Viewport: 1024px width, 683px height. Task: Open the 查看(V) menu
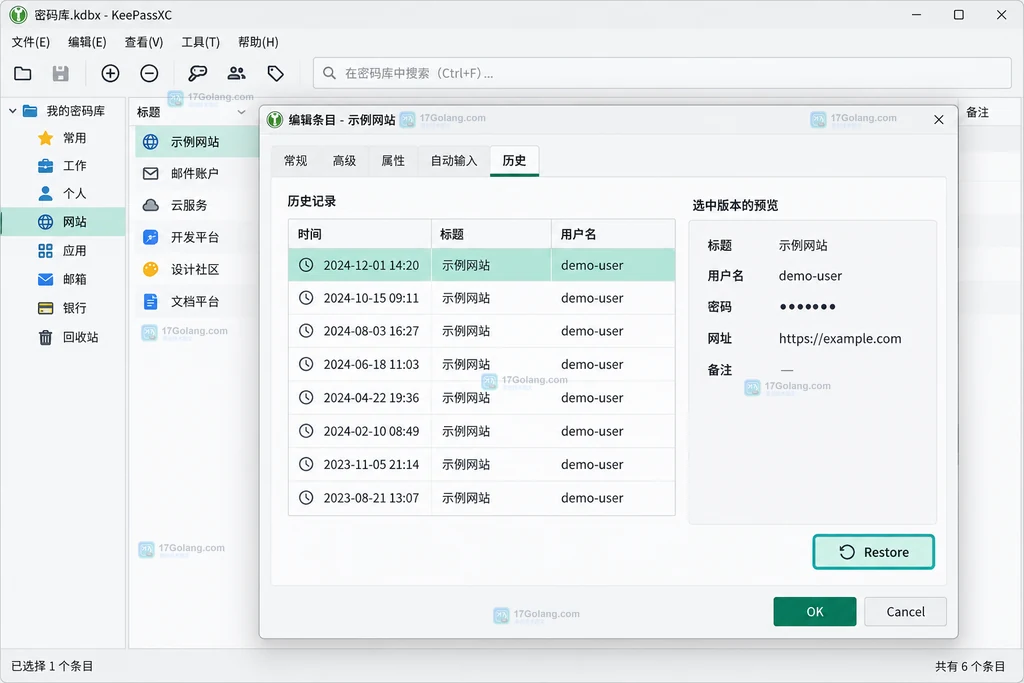(144, 42)
